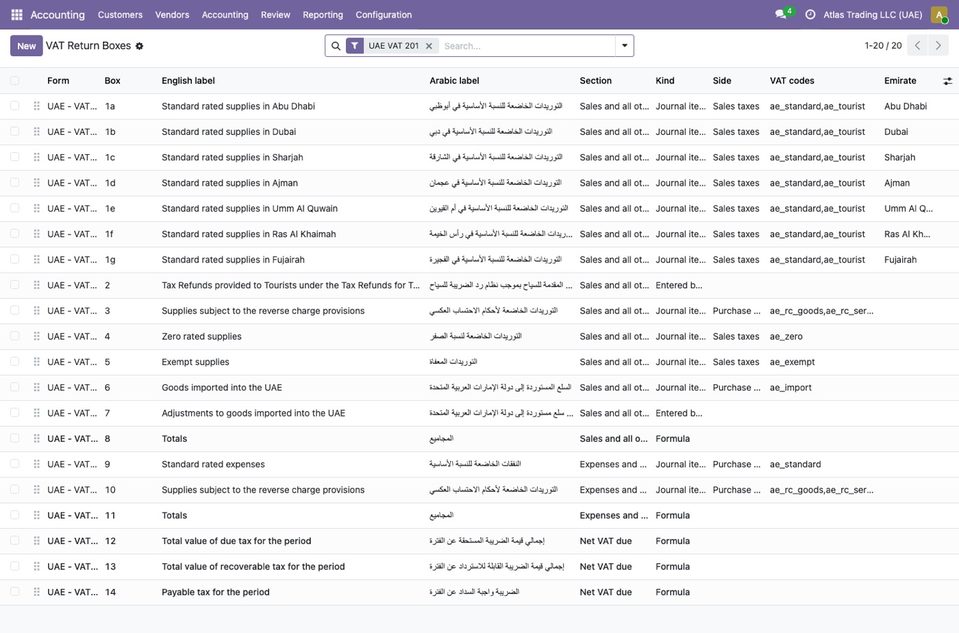Image resolution: width=959 pixels, height=633 pixels.
Task: Open the Configuration menu
Action: click(x=383, y=15)
